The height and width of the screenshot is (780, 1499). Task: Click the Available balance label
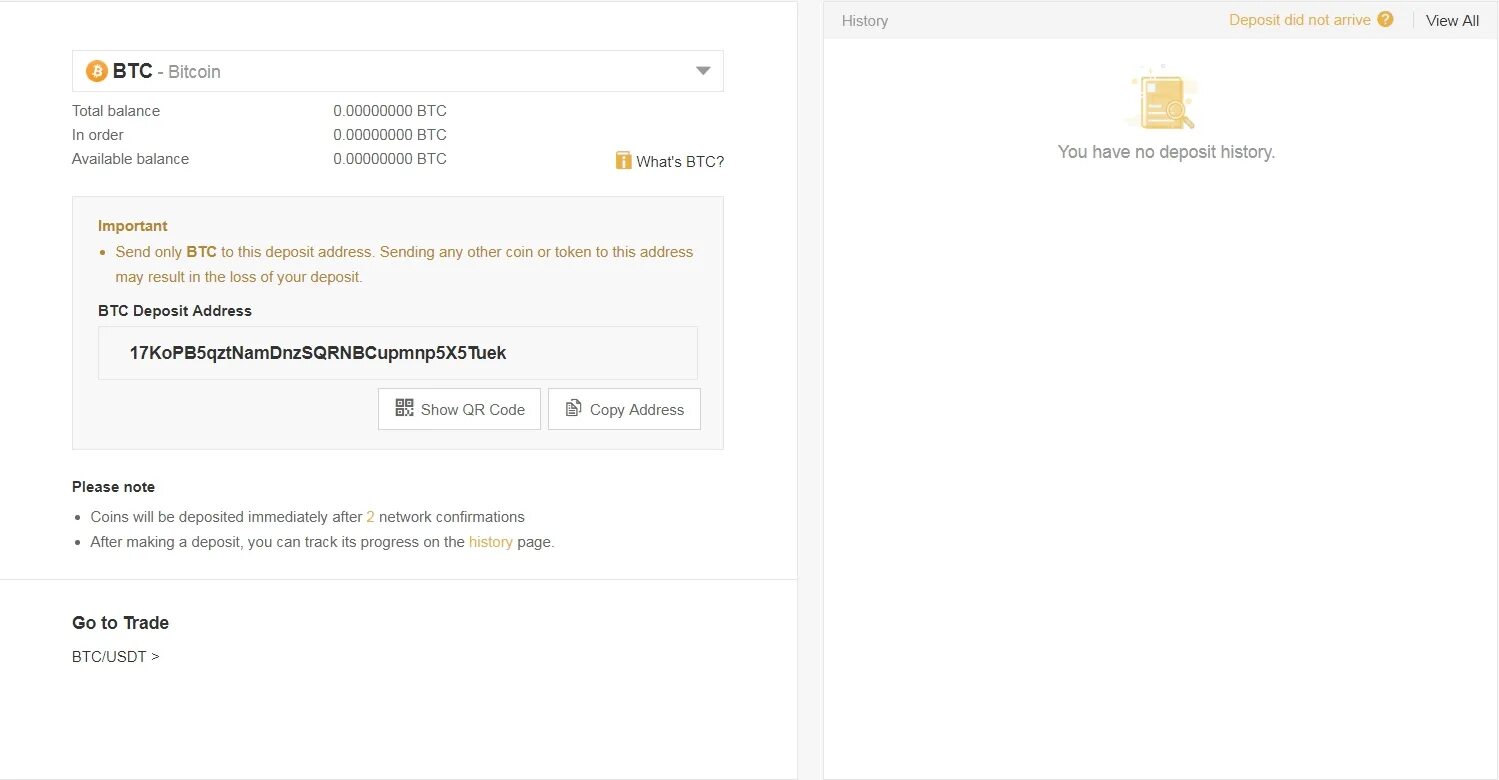pos(130,159)
